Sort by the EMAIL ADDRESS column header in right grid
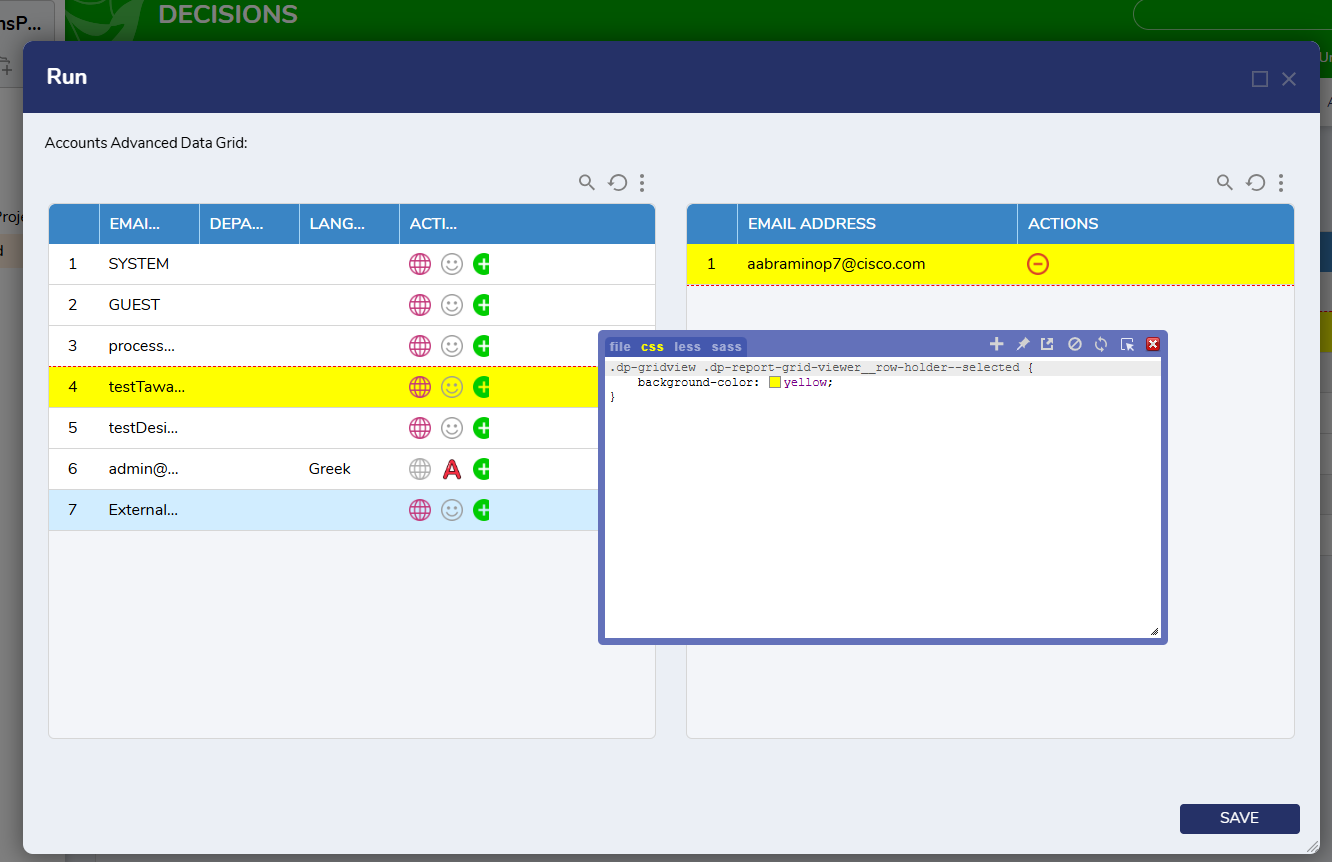The image size is (1332, 862). click(x=812, y=224)
